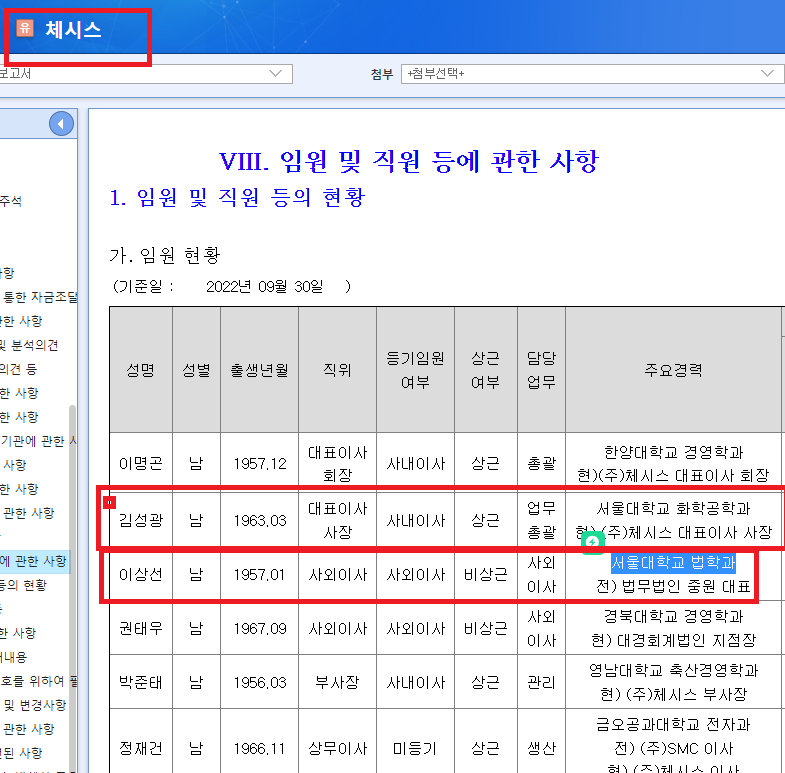Open sidebar item '및 분석의견'
785x773 pixels.
29,345
